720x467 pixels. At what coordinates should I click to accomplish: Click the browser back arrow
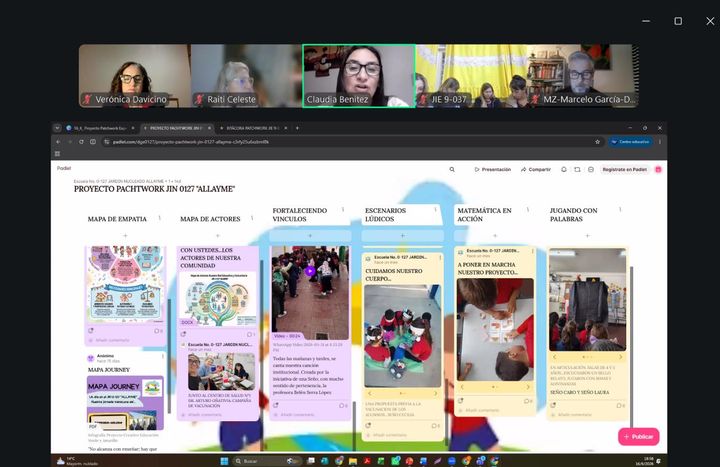pyautogui.click(x=58, y=142)
